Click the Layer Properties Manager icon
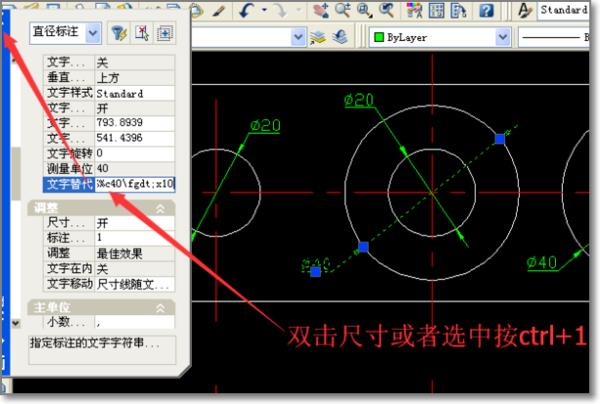The image size is (600, 404). [318, 37]
